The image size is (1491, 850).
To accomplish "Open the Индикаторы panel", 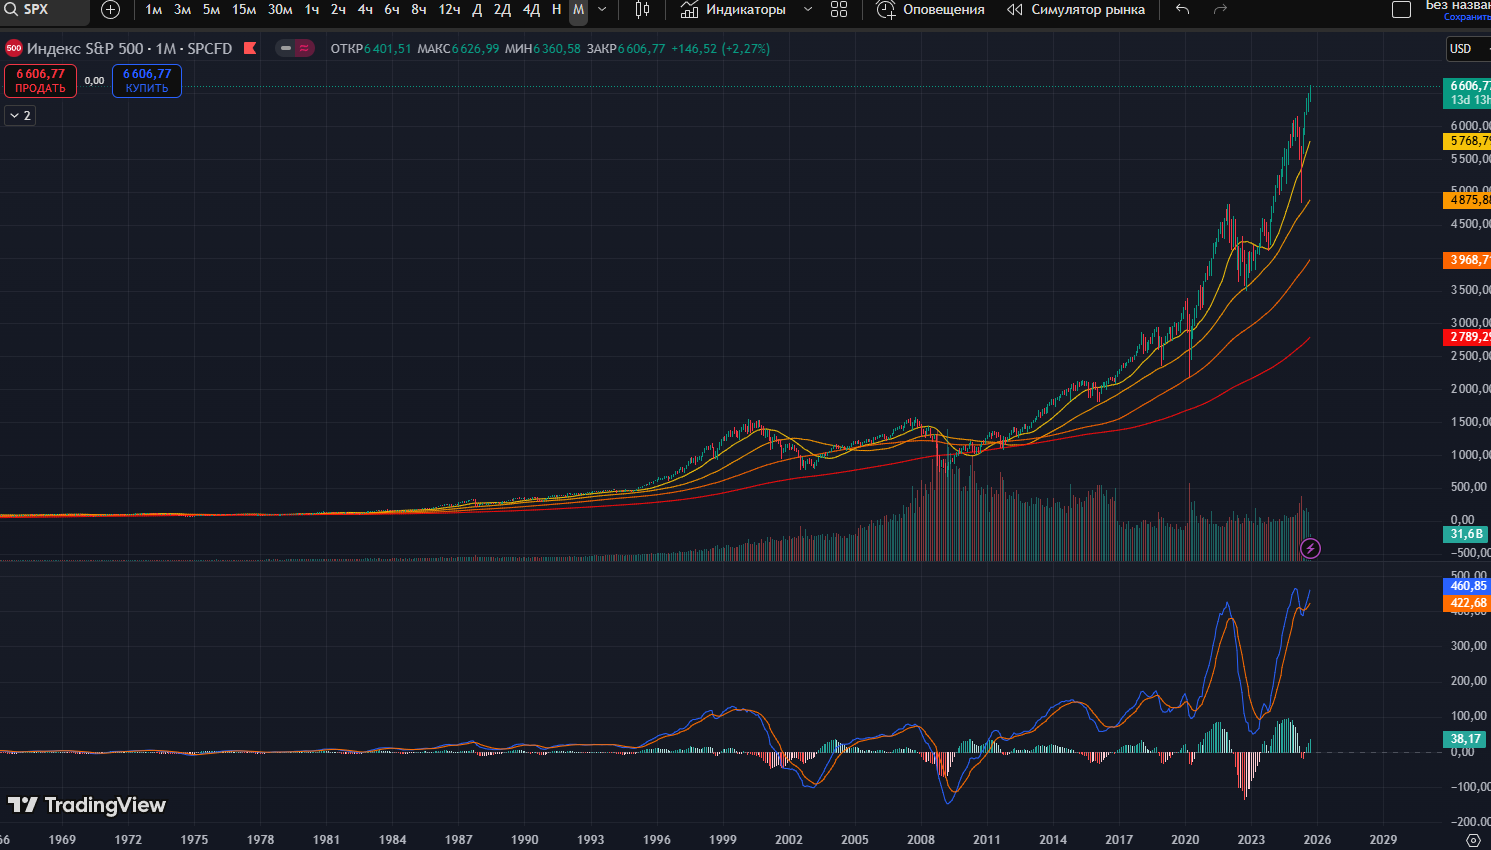I will click(x=733, y=10).
